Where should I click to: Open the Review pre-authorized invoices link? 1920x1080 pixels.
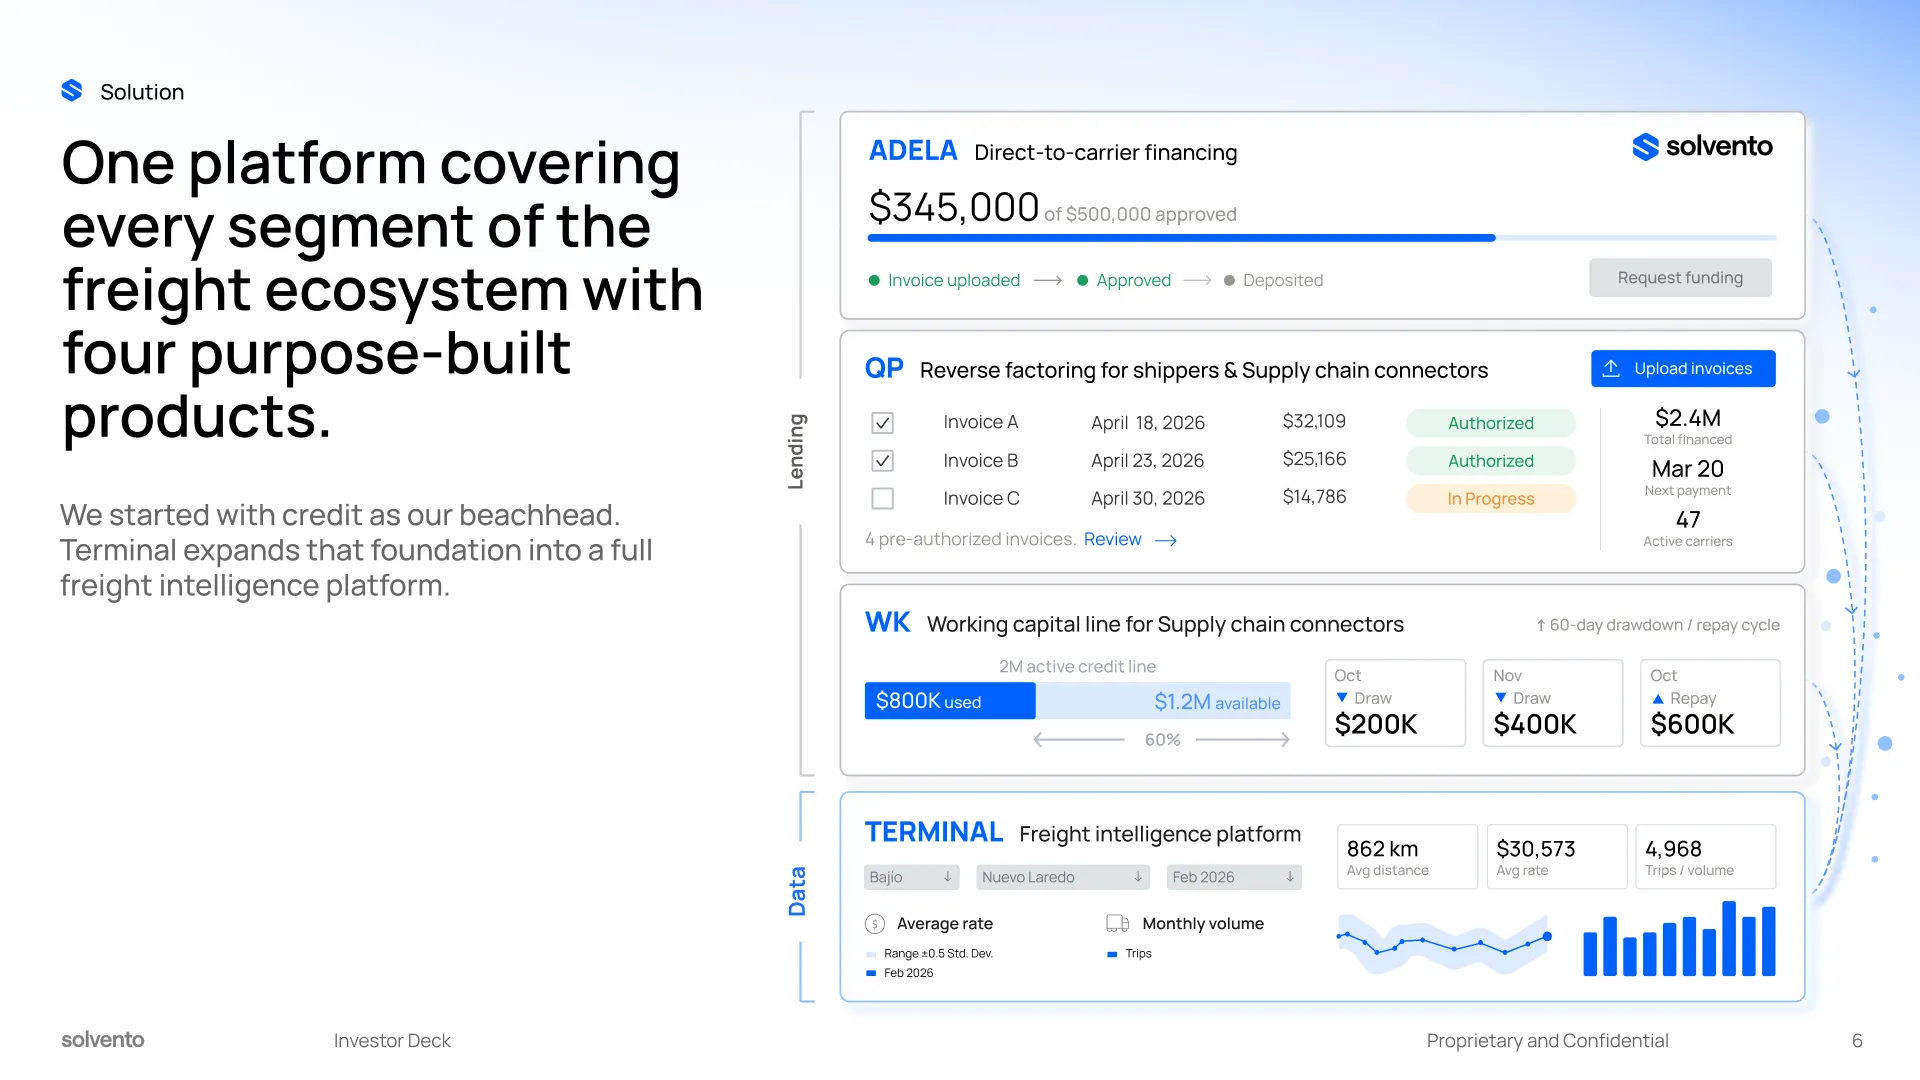(x=1112, y=539)
